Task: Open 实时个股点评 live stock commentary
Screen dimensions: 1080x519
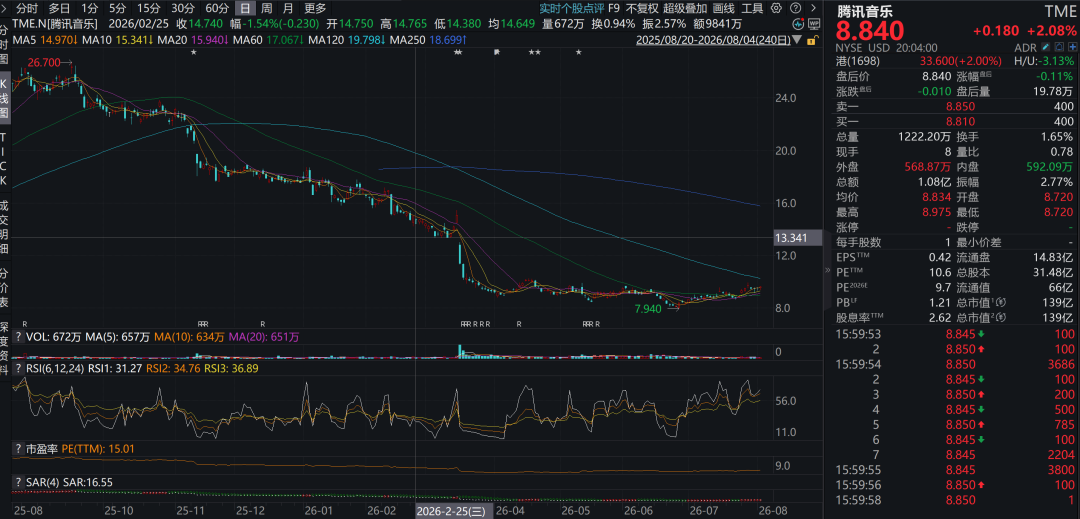Action: 572,9
